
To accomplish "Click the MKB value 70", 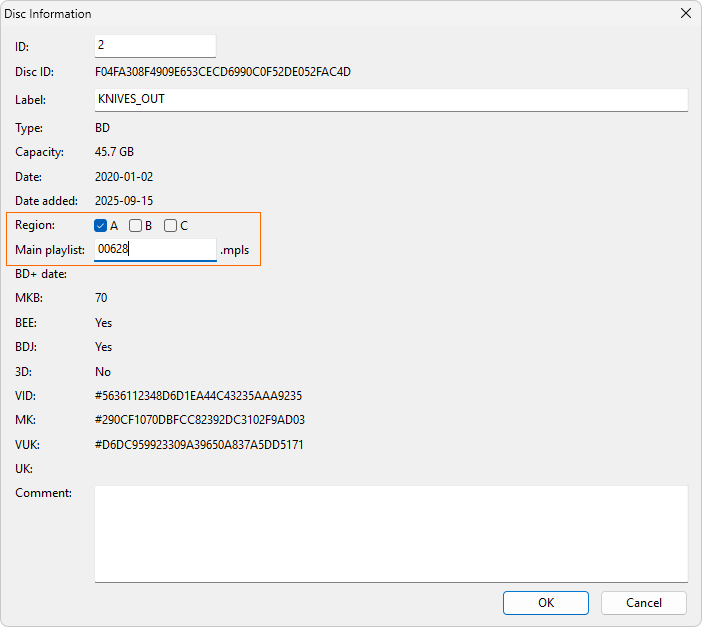I will pyautogui.click(x=101, y=298).
